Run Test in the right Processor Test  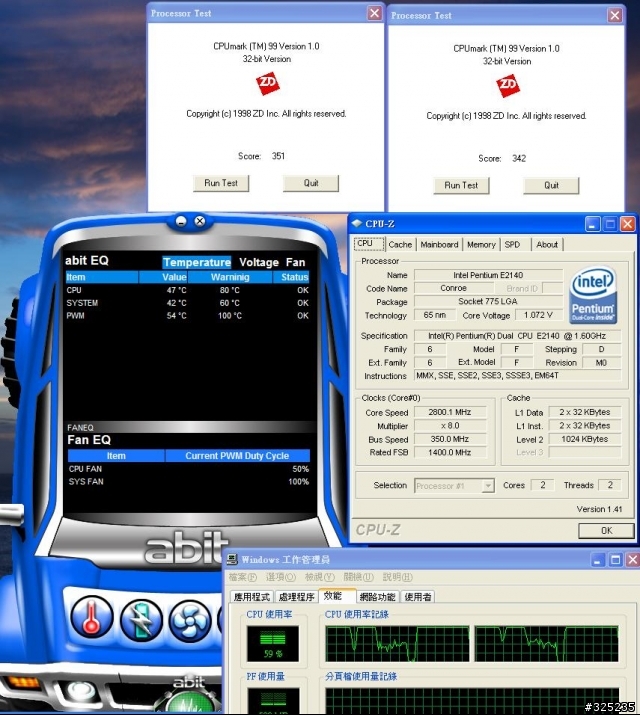tap(461, 186)
